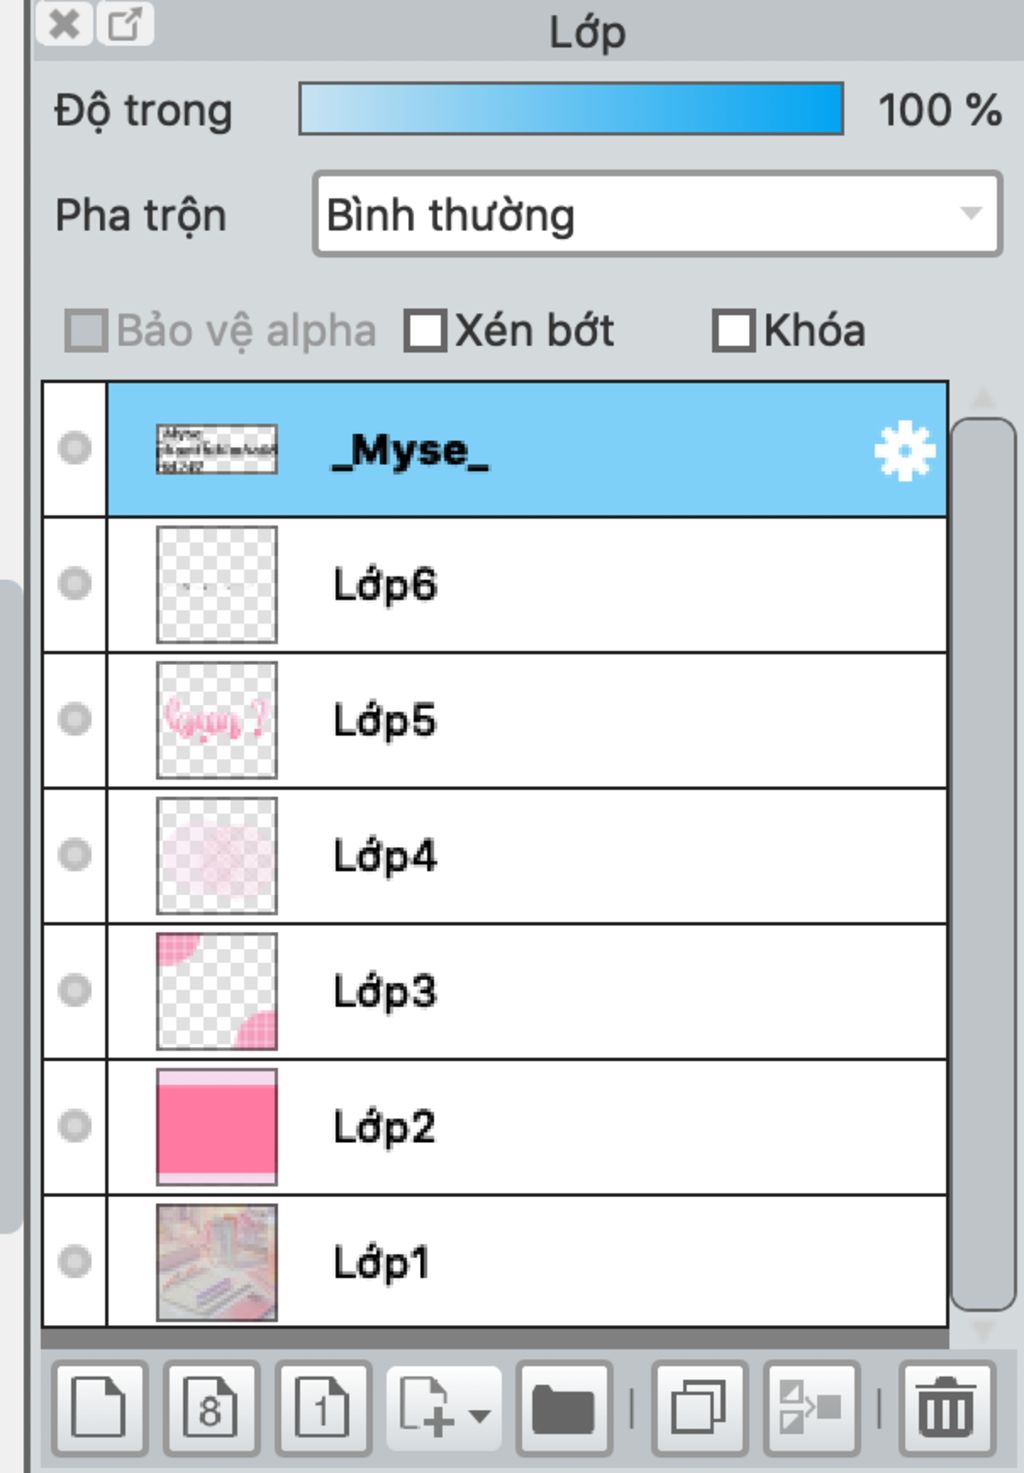The width and height of the screenshot is (1024, 1473).
Task: Create a new layer folder
Action: tap(564, 1407)
